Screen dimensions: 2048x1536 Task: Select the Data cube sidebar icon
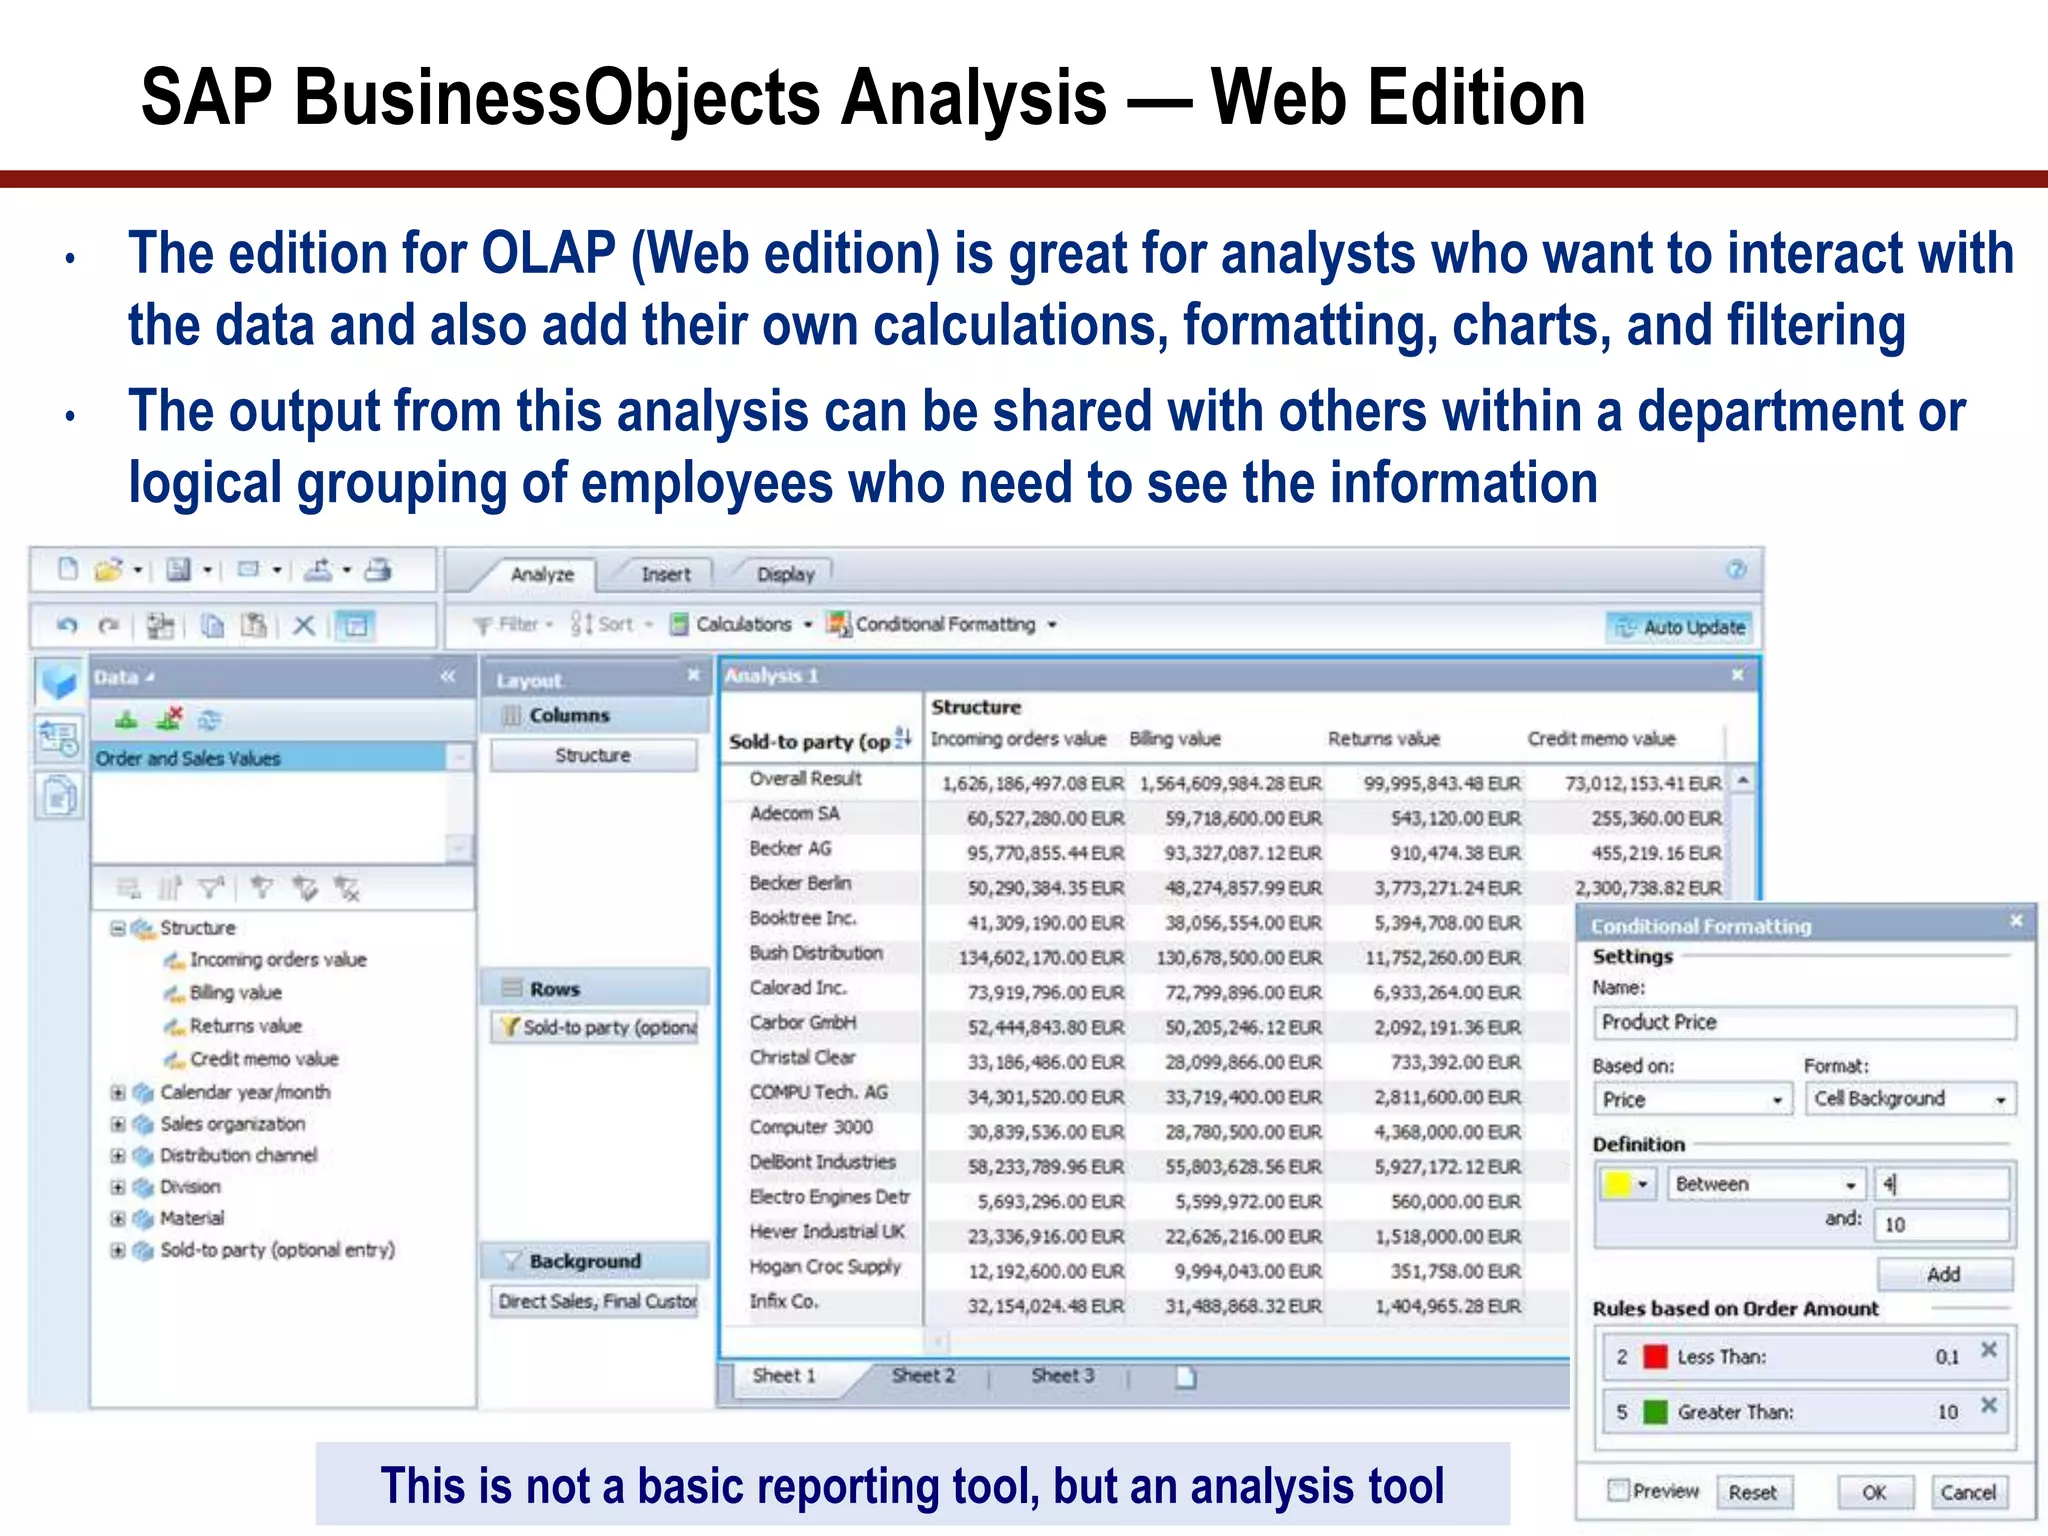(59, 682)
